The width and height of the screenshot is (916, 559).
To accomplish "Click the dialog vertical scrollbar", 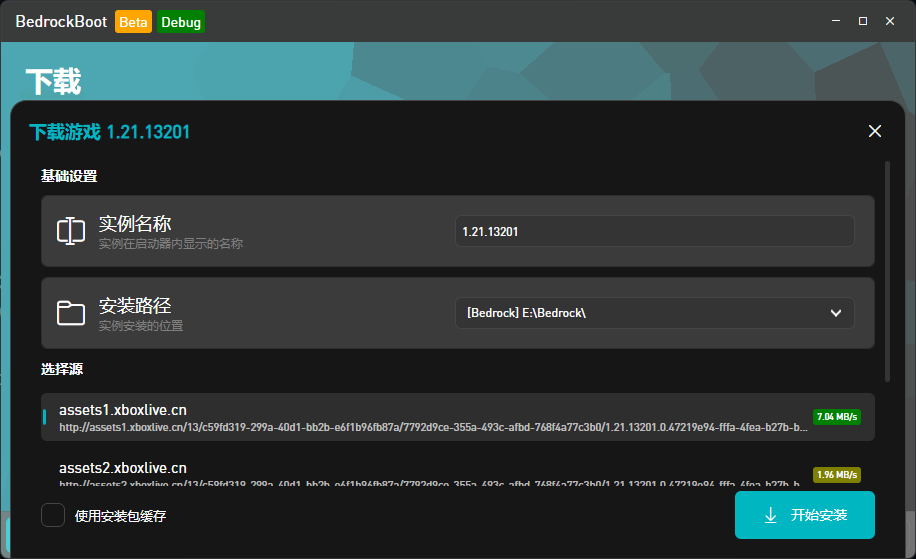I will point(887,270).
